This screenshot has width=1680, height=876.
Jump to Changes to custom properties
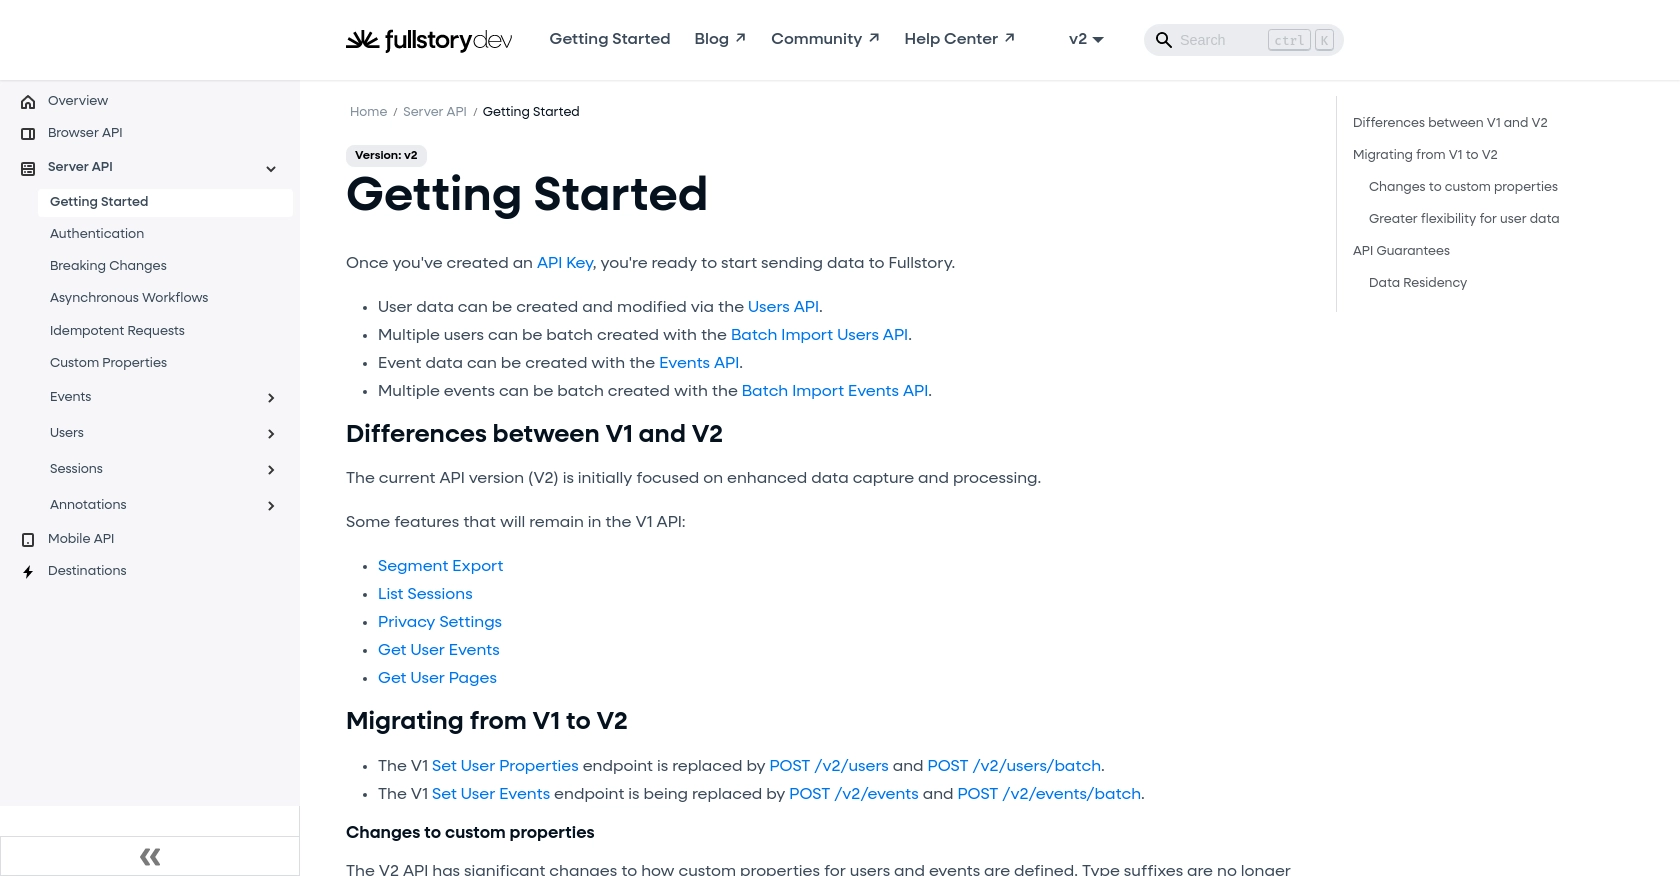(1463, 187)
